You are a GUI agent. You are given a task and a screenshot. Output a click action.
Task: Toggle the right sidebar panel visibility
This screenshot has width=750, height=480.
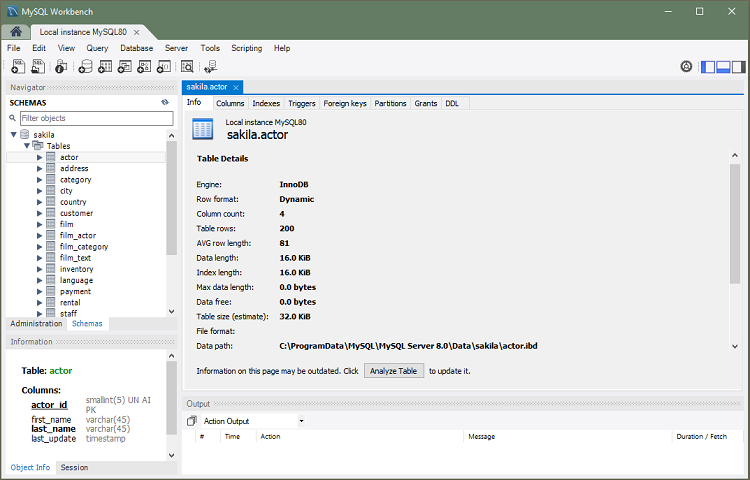click(738, 67)
